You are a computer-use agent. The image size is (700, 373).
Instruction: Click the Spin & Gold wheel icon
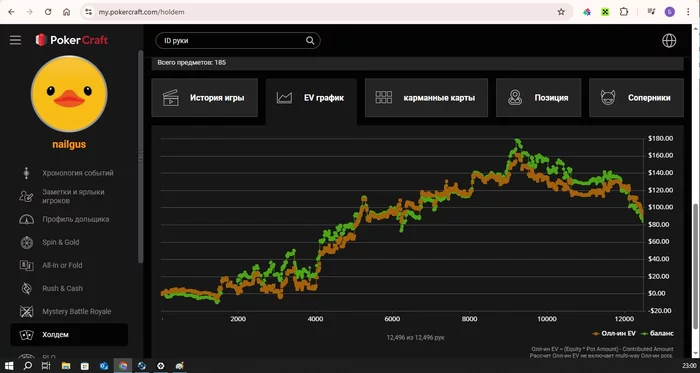click(26, 242)
